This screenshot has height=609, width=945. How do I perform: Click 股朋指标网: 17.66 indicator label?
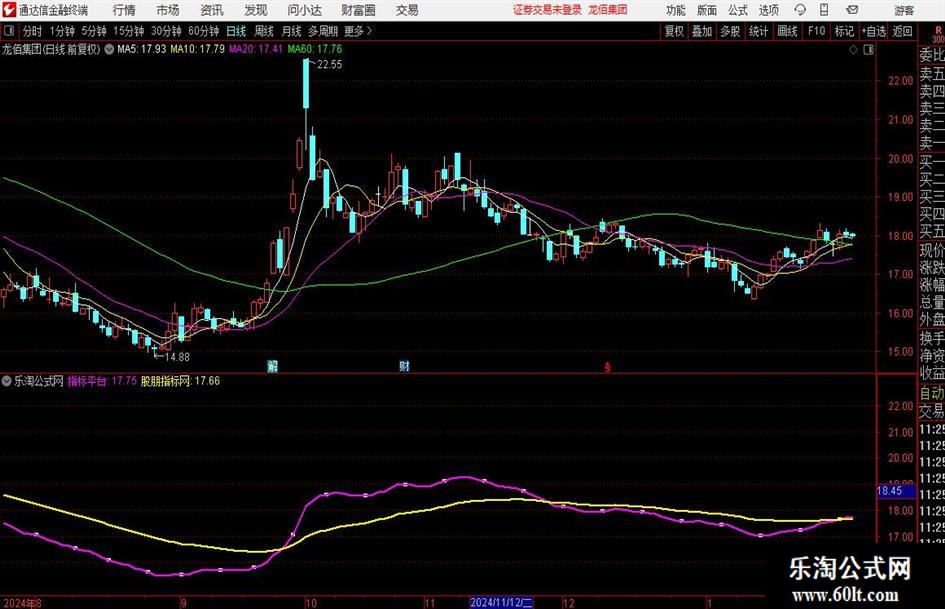point(180,381)
